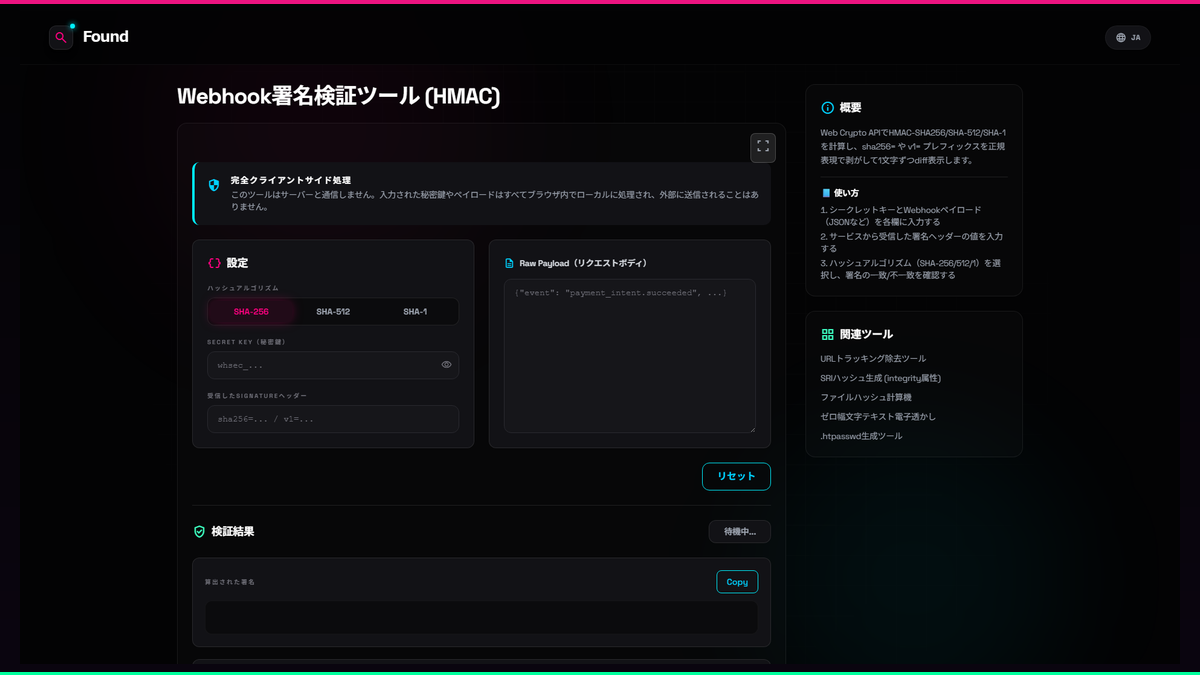1200x675 pixels.
Task: Click the globe icon in language button
Action: [x=1121, y=37]
